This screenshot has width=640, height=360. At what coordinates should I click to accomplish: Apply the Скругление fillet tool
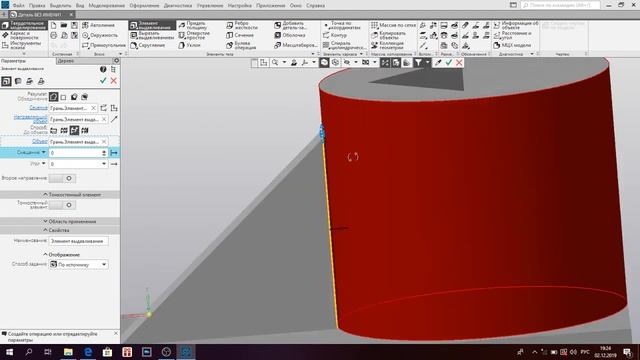coord(147,45)
